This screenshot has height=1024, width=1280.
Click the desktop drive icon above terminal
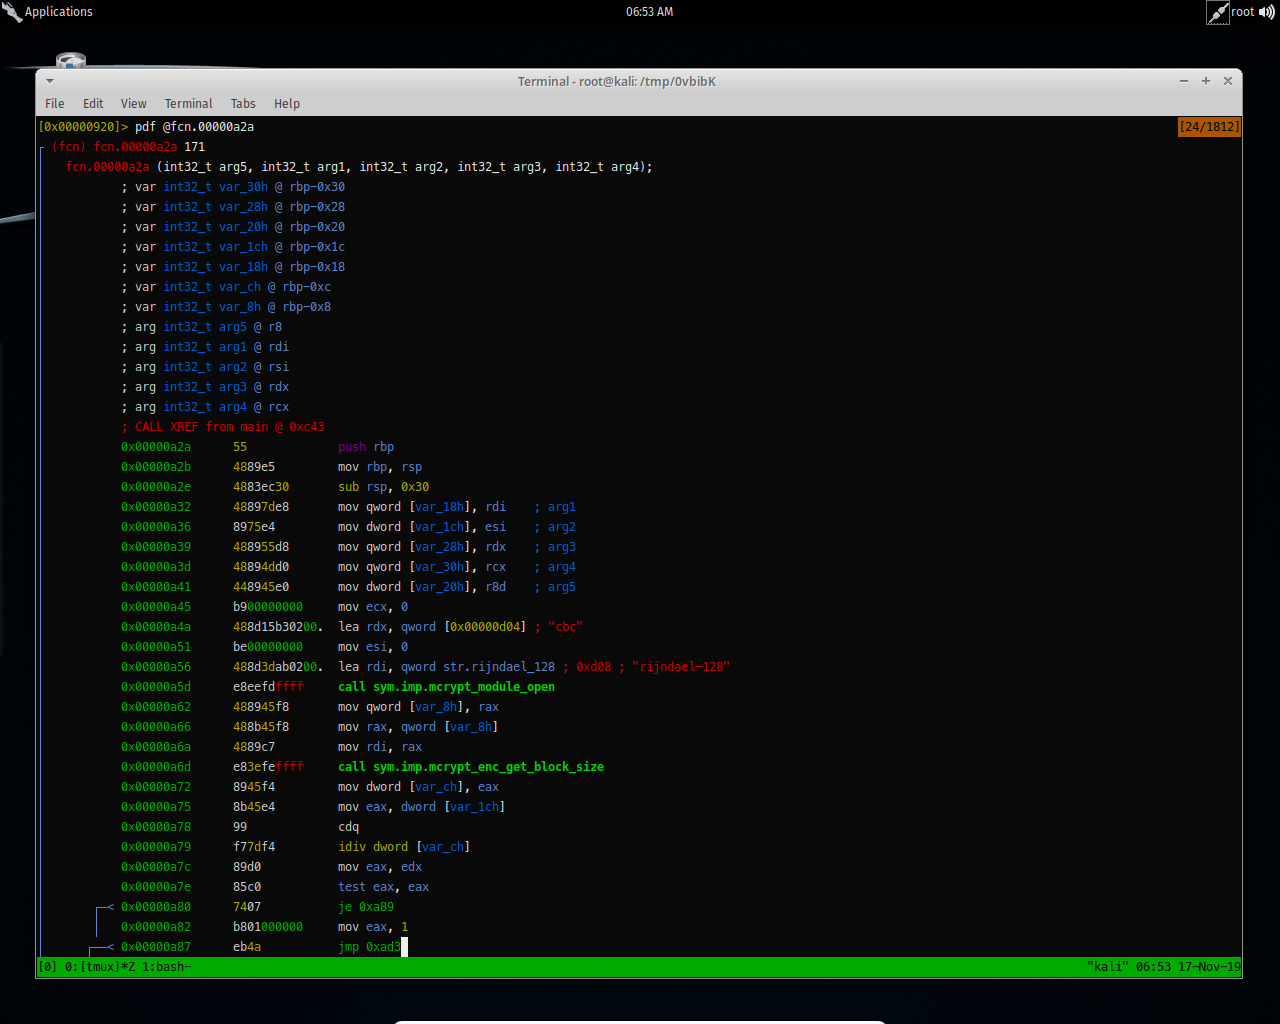[71, 60]
